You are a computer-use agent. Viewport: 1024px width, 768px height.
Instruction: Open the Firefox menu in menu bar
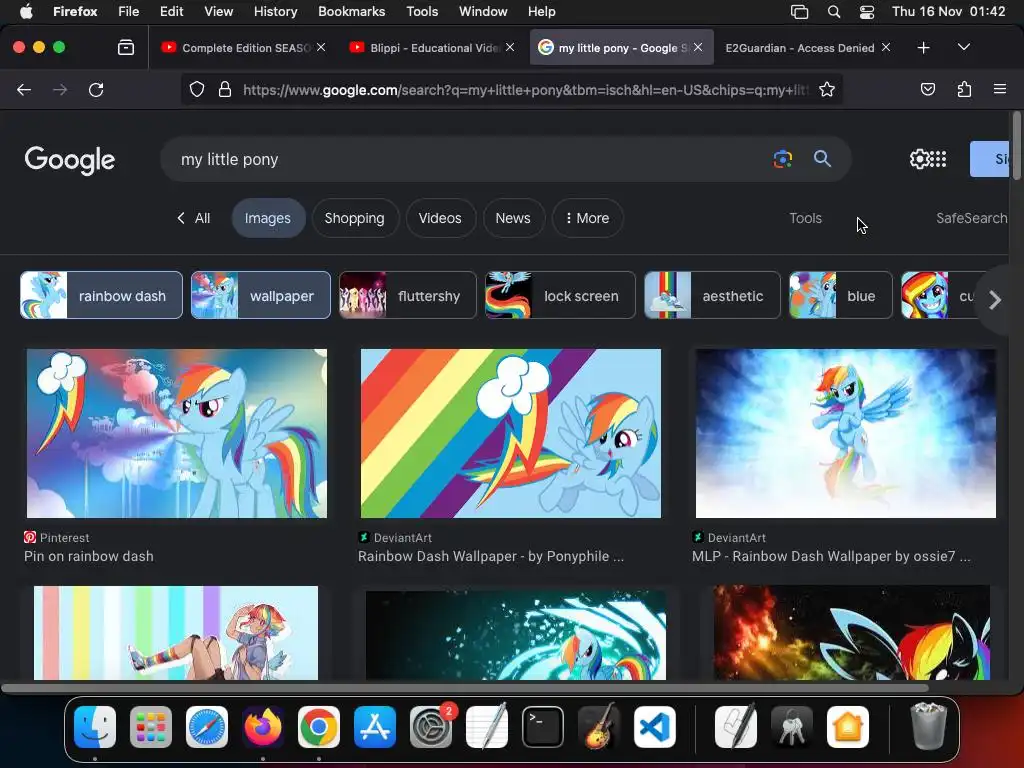pos(75,12)
